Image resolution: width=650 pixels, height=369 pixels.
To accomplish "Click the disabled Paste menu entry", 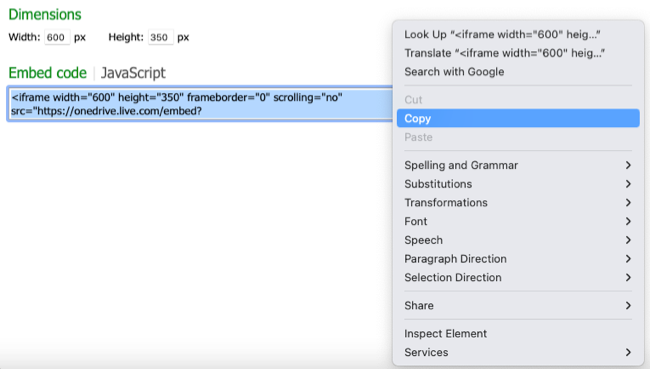I will pyautogui.click(x=518, y=137).
